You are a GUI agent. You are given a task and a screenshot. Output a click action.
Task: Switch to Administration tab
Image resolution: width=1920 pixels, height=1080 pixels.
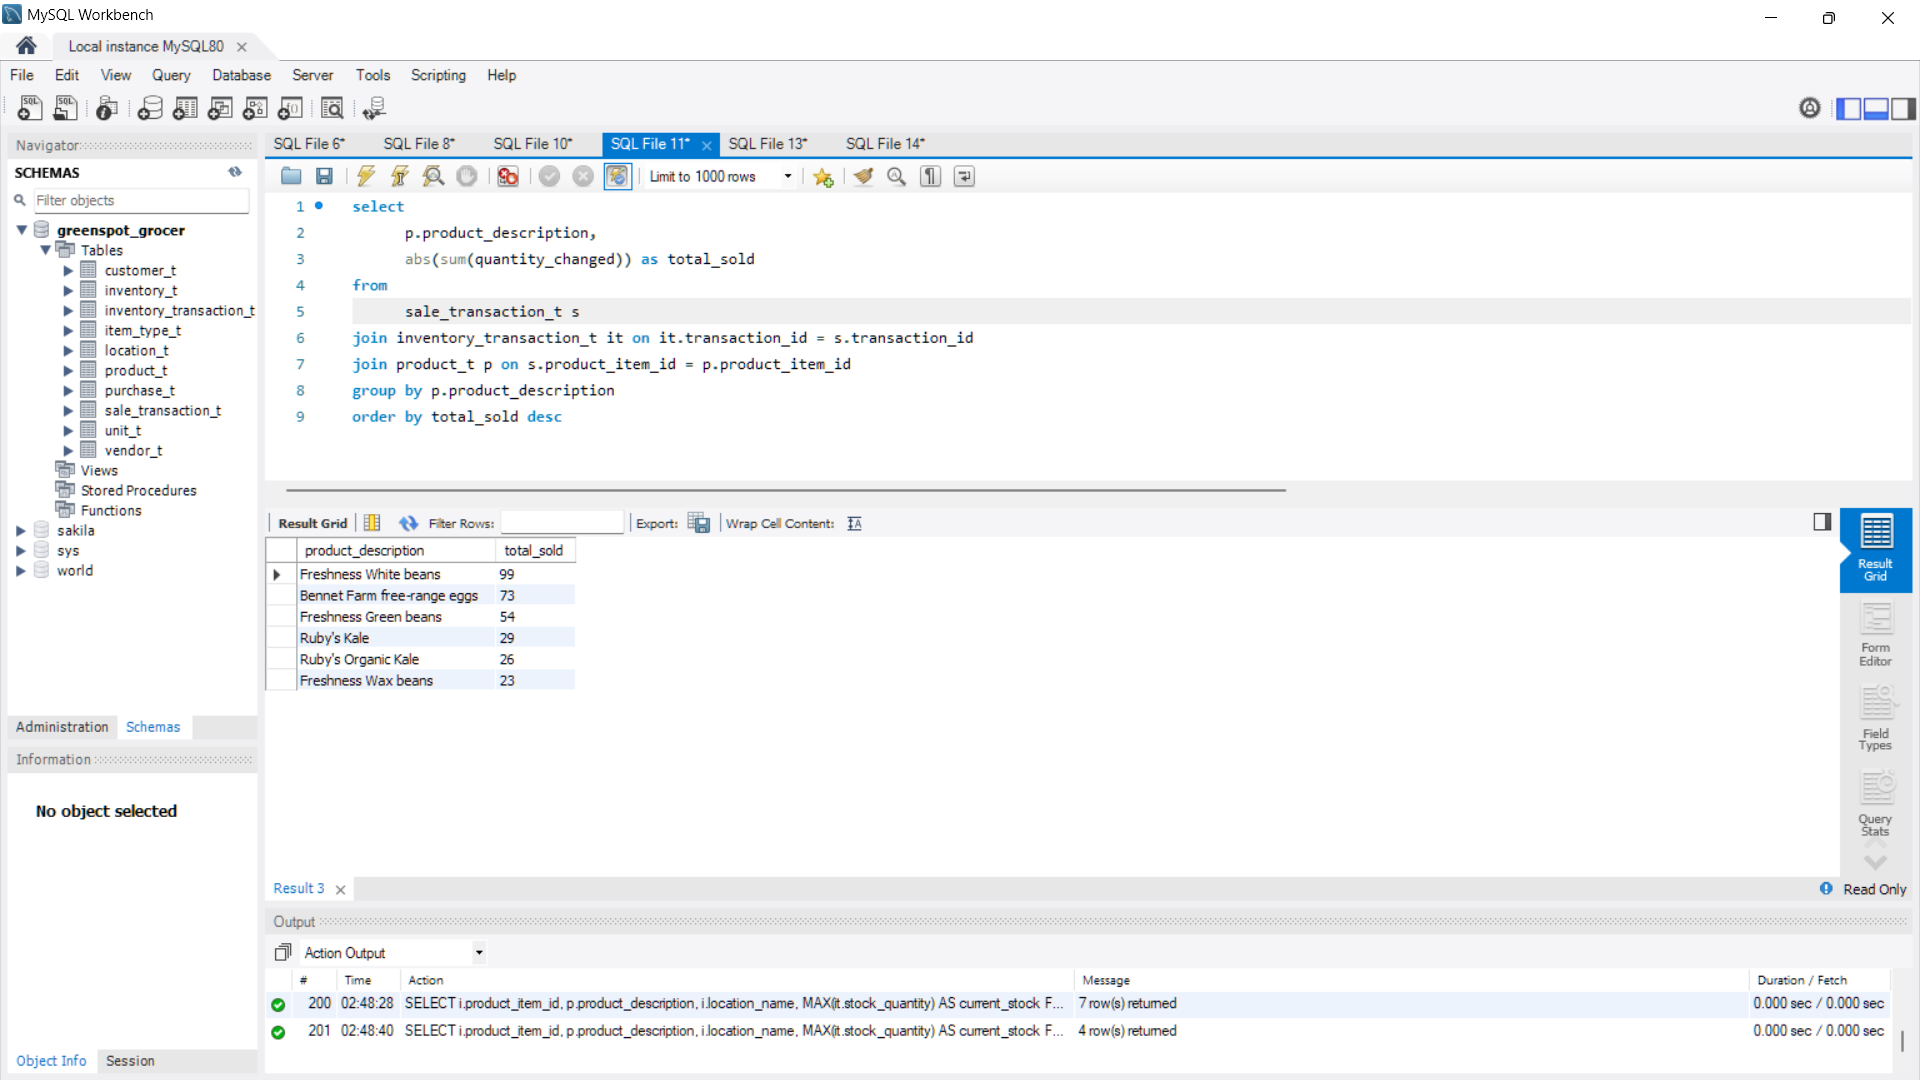[62, 727]
